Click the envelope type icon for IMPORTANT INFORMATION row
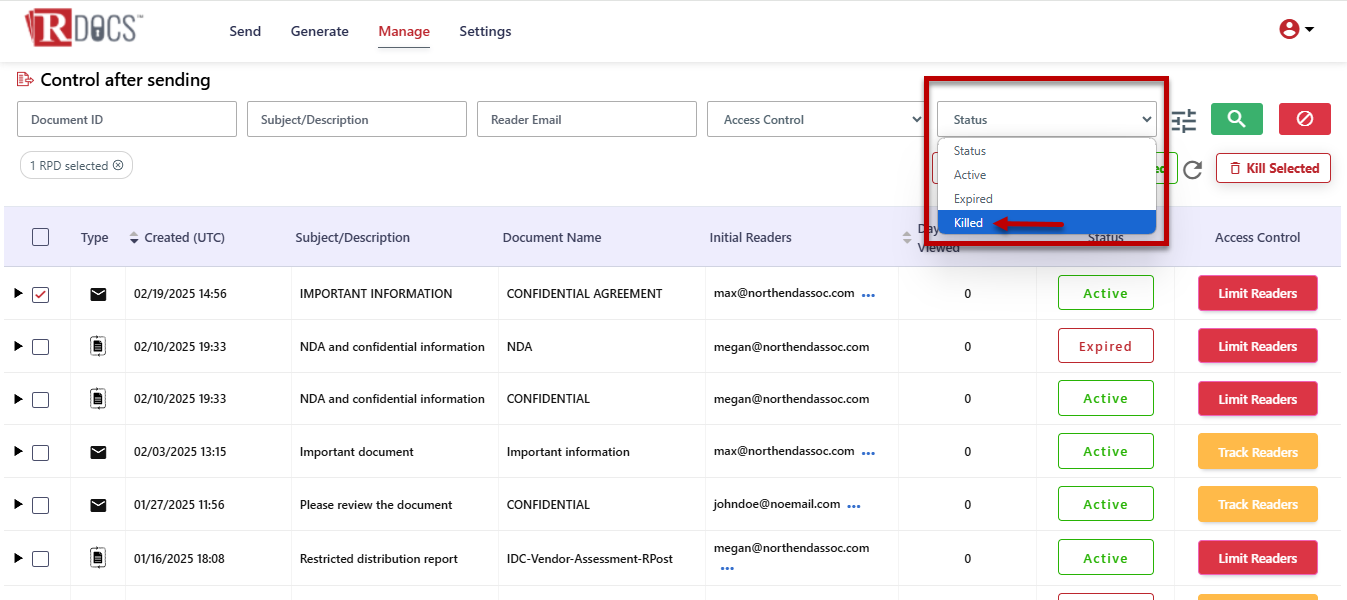 (98, 294)
